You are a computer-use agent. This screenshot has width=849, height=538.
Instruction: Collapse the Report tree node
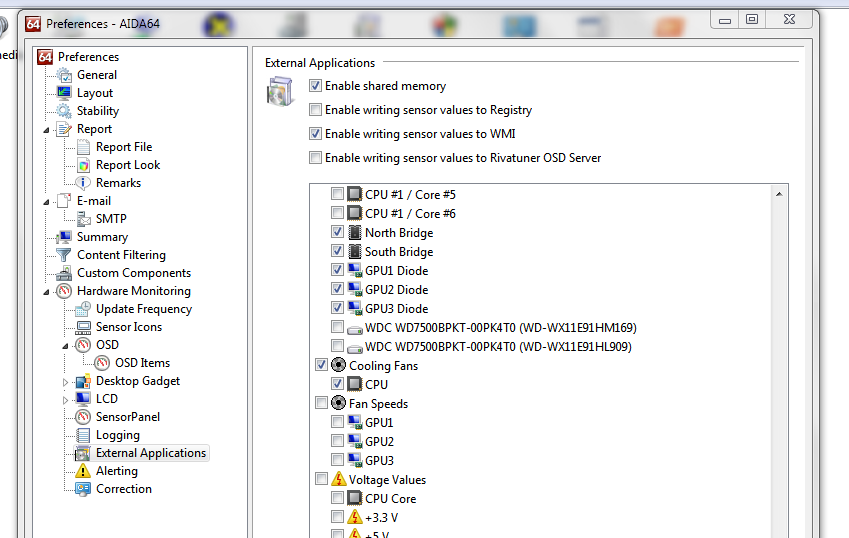tap(47, 129)
